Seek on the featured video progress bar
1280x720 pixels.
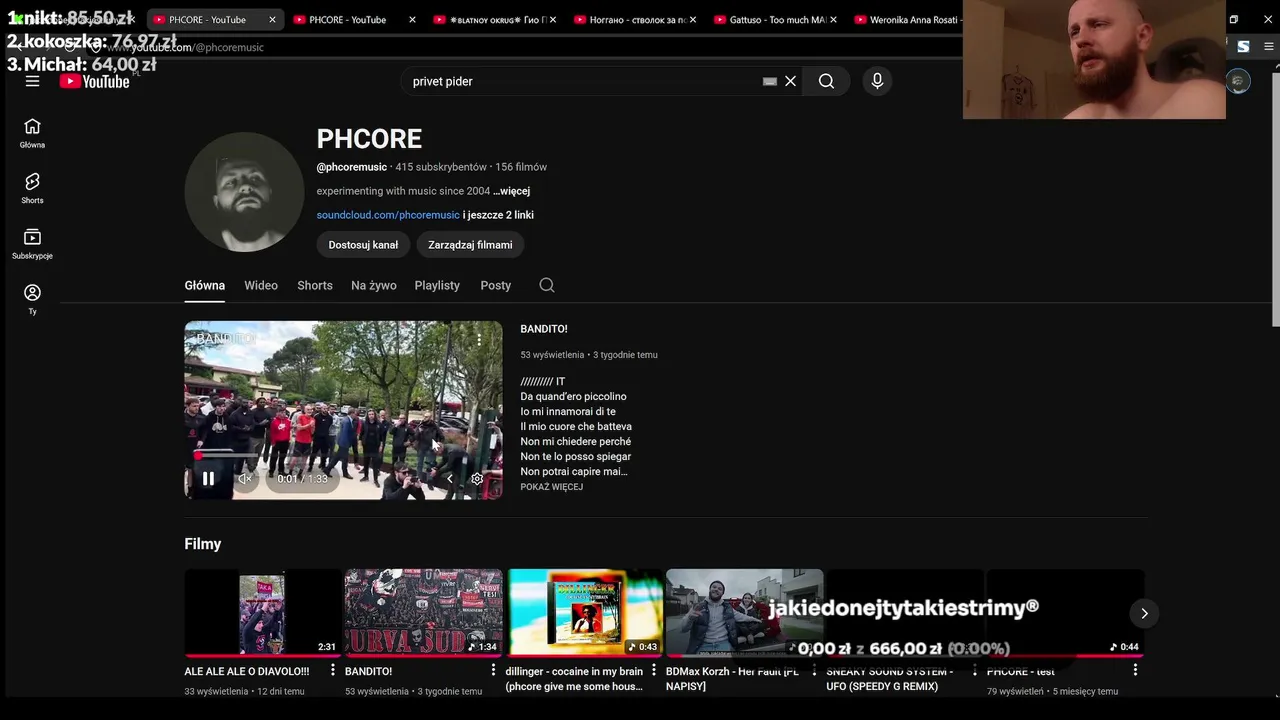click(343, 456)
